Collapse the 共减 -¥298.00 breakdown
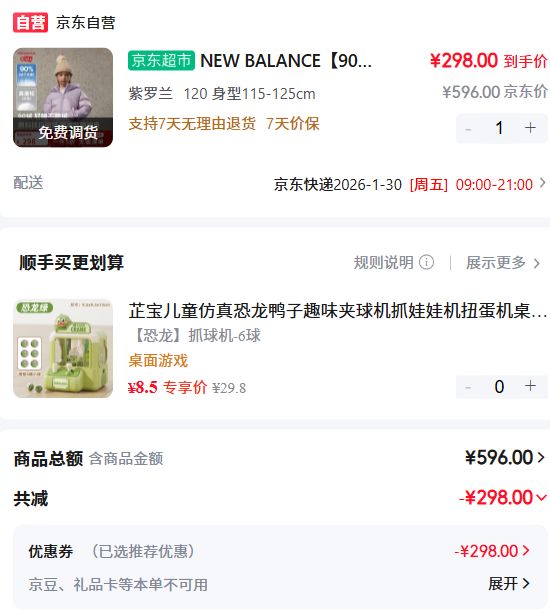 541,498
